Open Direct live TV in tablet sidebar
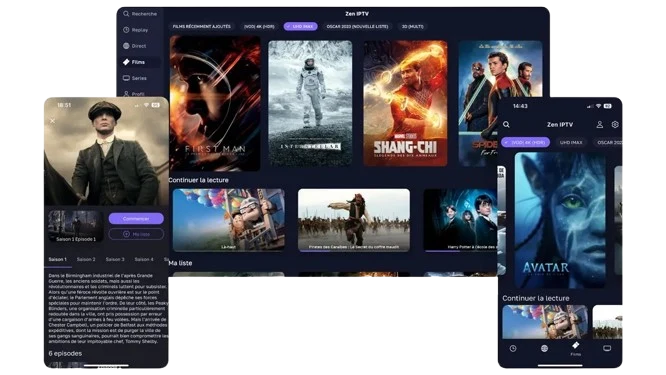 pos(135,46)
